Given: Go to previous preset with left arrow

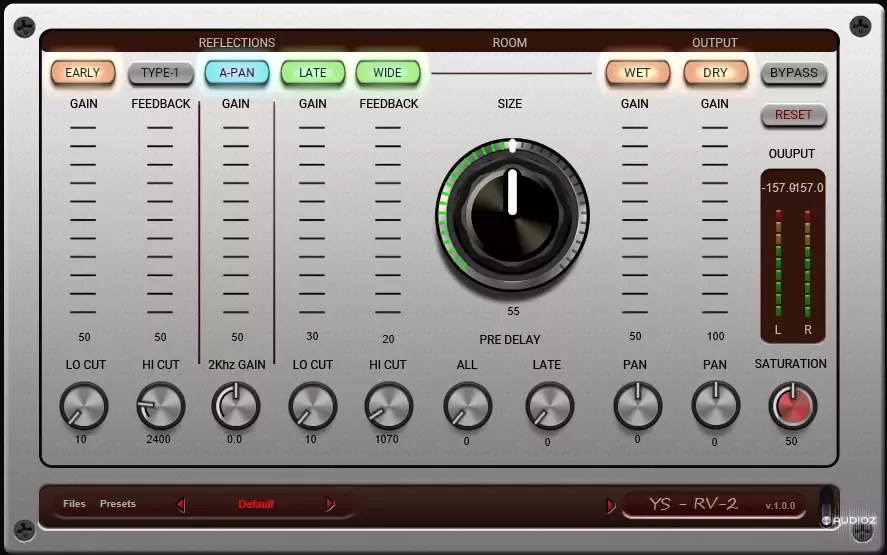Looking at the screenshot, I should tap(181, 505).
